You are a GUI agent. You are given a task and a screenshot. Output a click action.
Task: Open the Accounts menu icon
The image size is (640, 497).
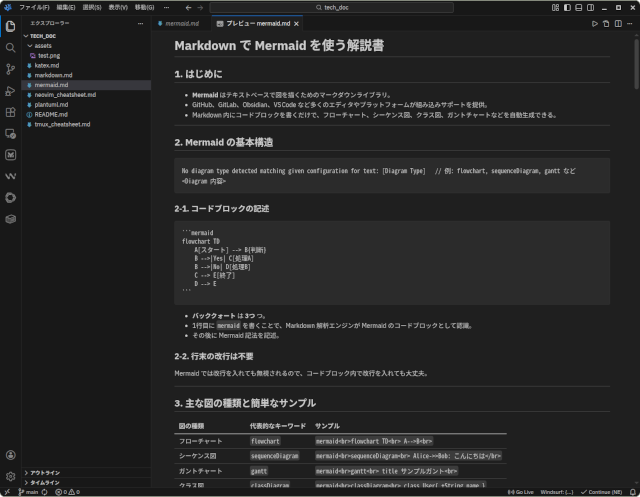(10, 455)
